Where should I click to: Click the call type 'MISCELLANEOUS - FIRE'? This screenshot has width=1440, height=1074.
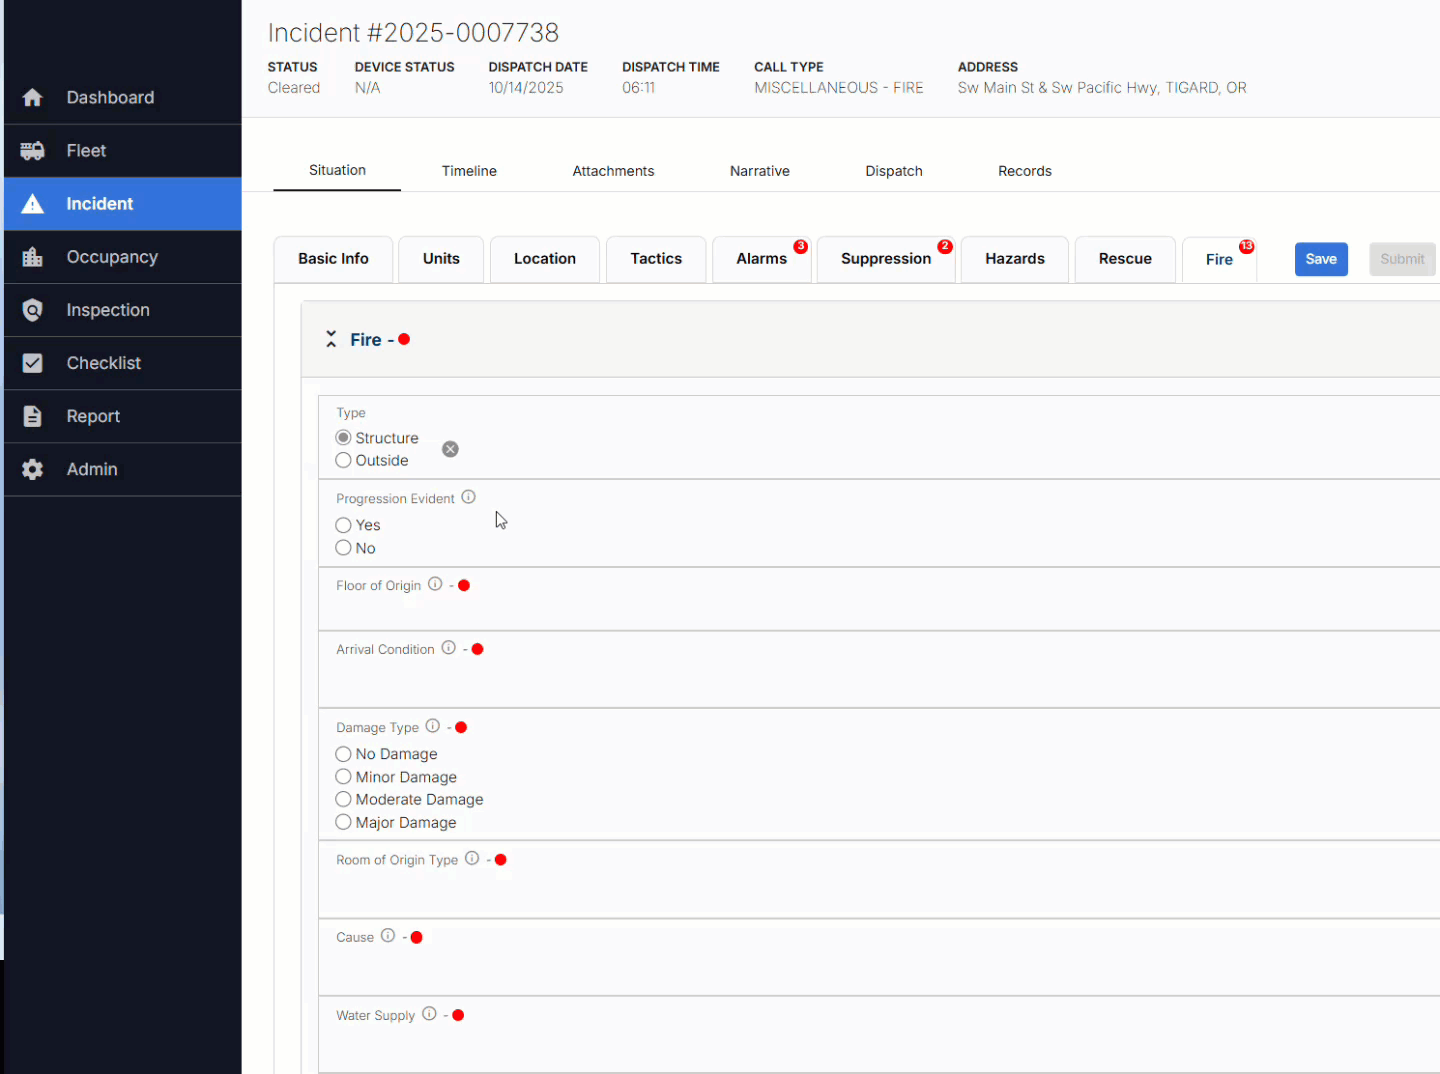[839, 88]
